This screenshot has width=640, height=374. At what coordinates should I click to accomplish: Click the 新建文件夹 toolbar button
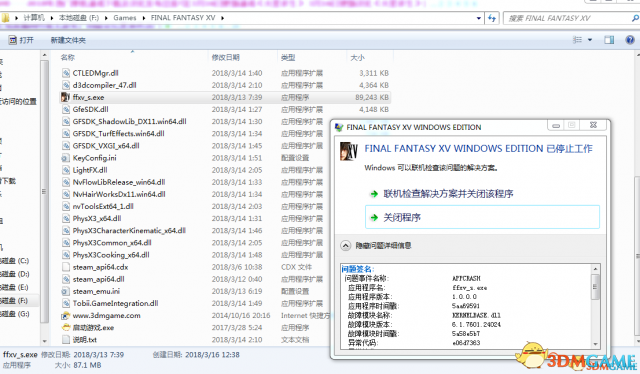pyautogui.click(x=68, y=40)
